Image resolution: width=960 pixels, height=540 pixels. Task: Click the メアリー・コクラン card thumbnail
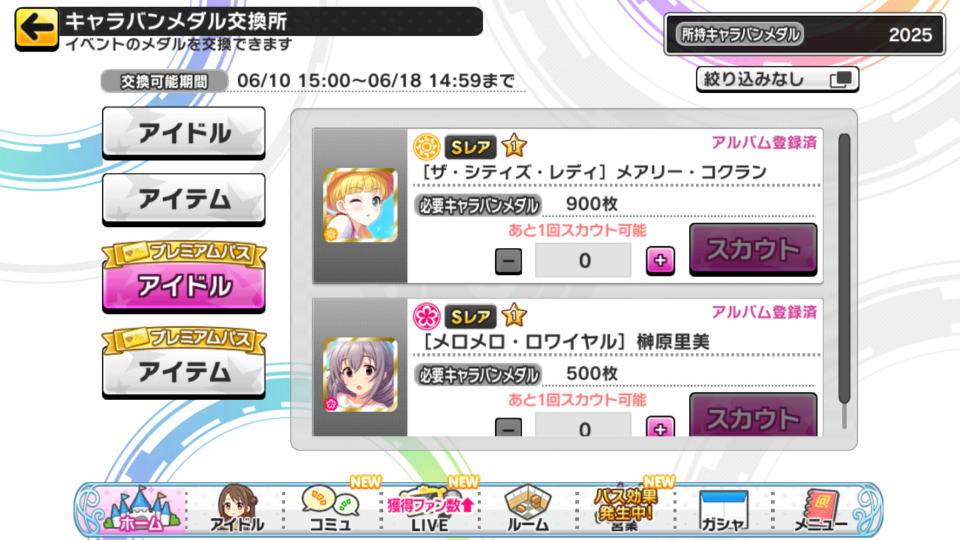pos(360,205)
